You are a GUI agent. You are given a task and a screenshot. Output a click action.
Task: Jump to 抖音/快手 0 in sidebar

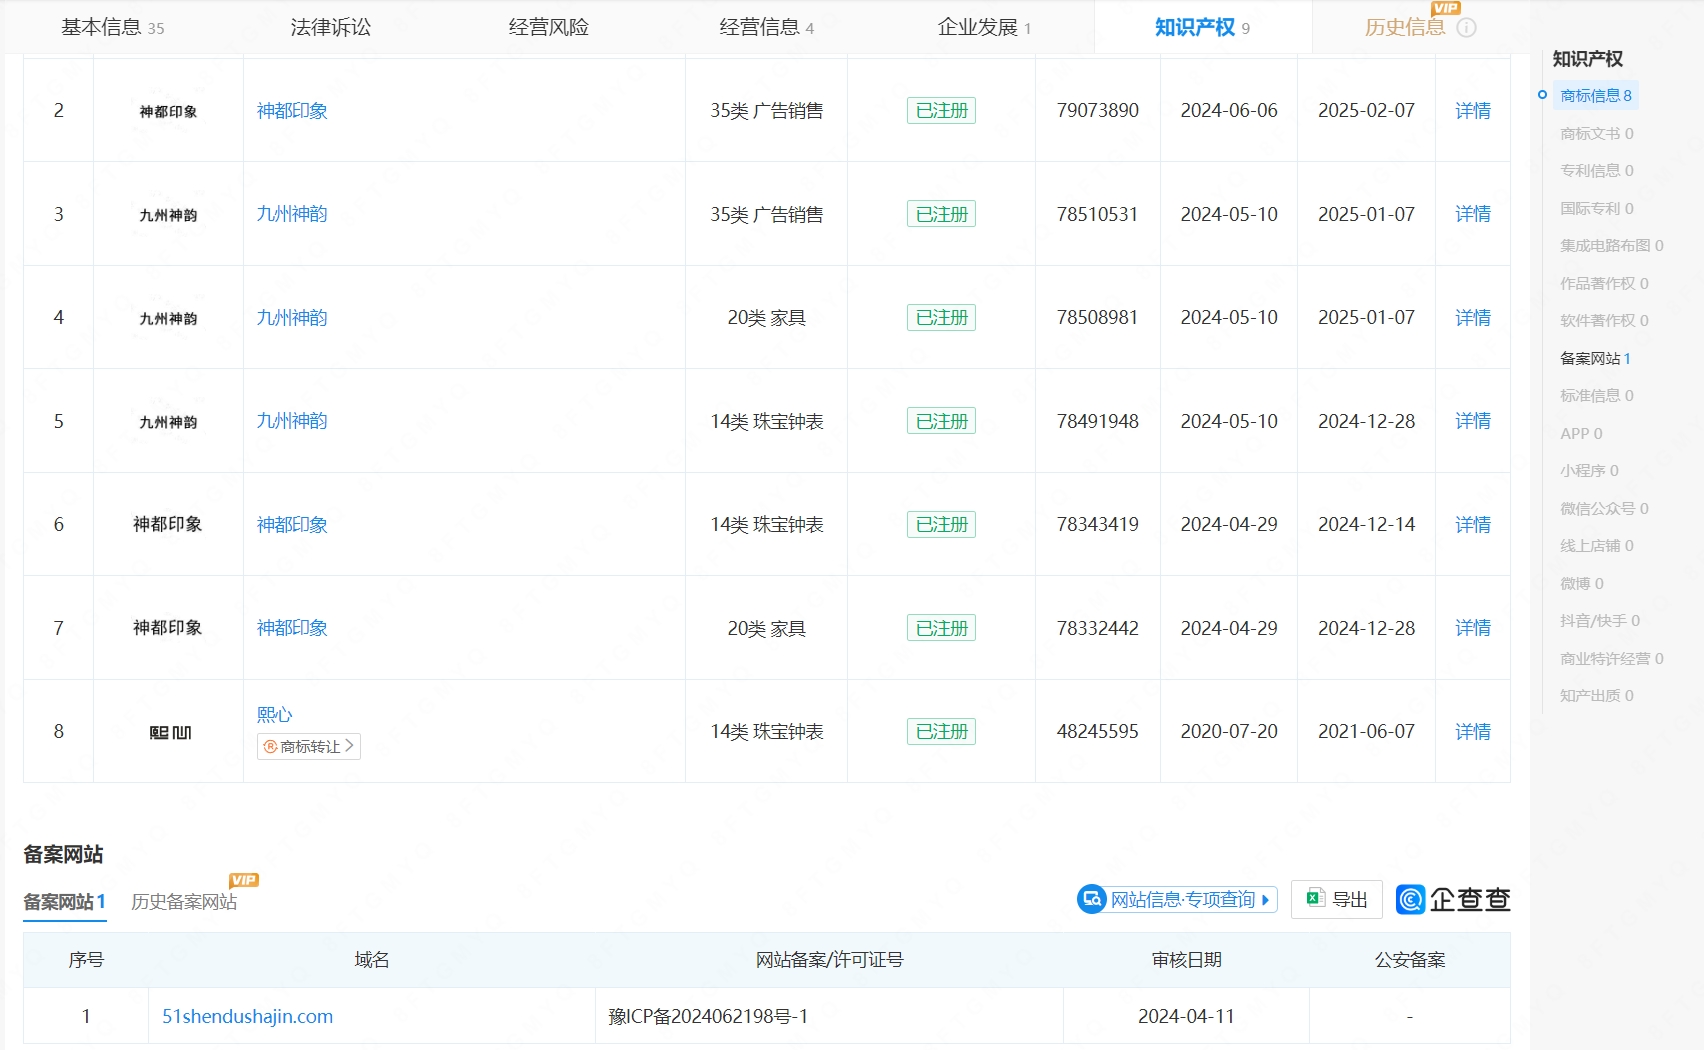pos(1600,621)
